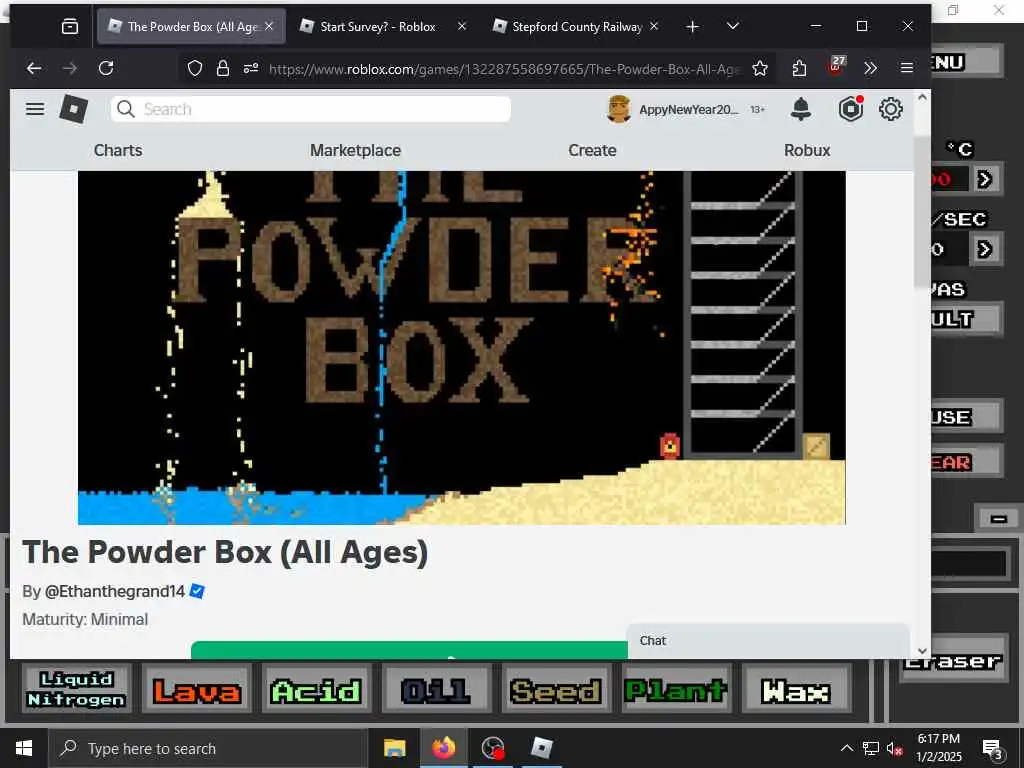Click the OBS Studio taskbar icon
This screenshot has width=1024, height=768.
tap(492, 748)
